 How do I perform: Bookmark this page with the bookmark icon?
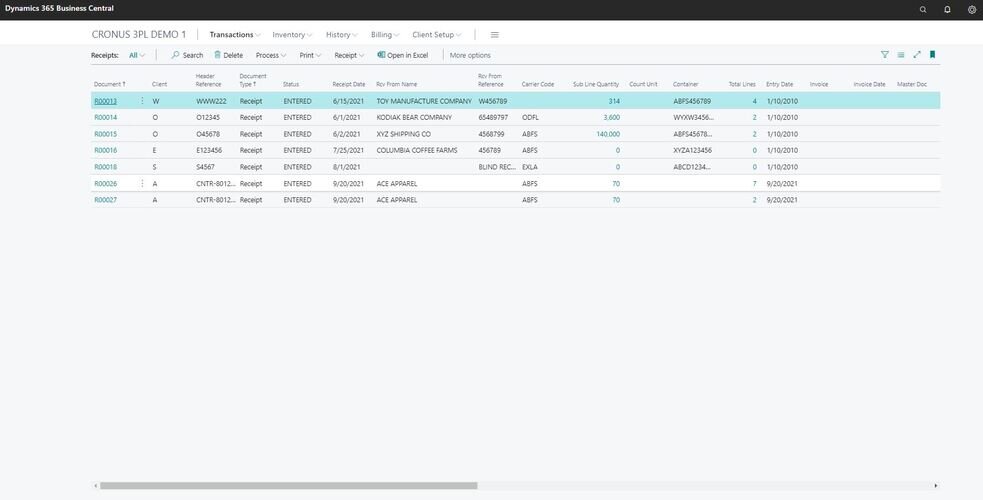coord(933,55)
